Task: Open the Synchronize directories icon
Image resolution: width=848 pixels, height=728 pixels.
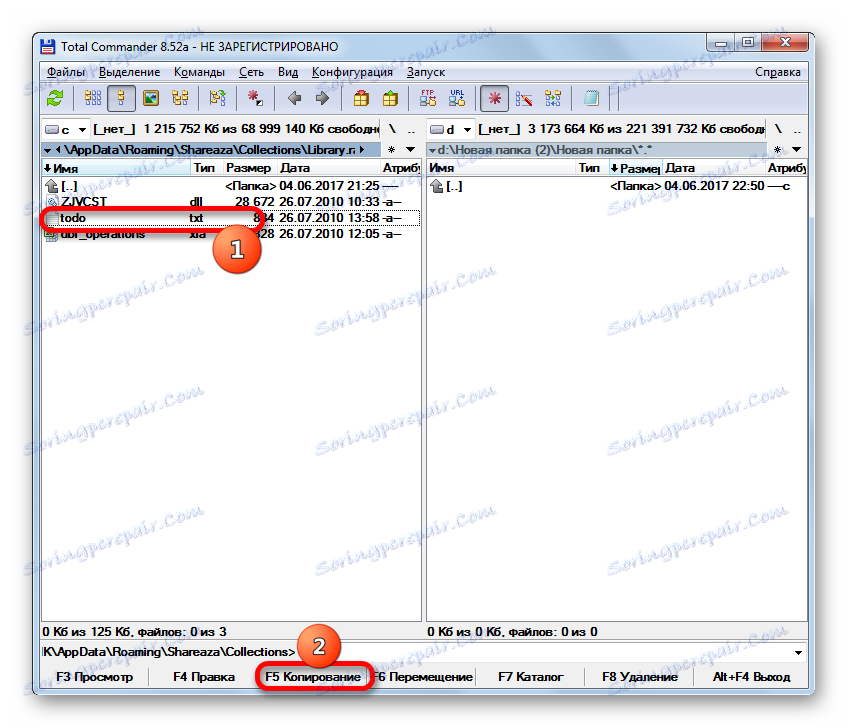Action: 553,98
